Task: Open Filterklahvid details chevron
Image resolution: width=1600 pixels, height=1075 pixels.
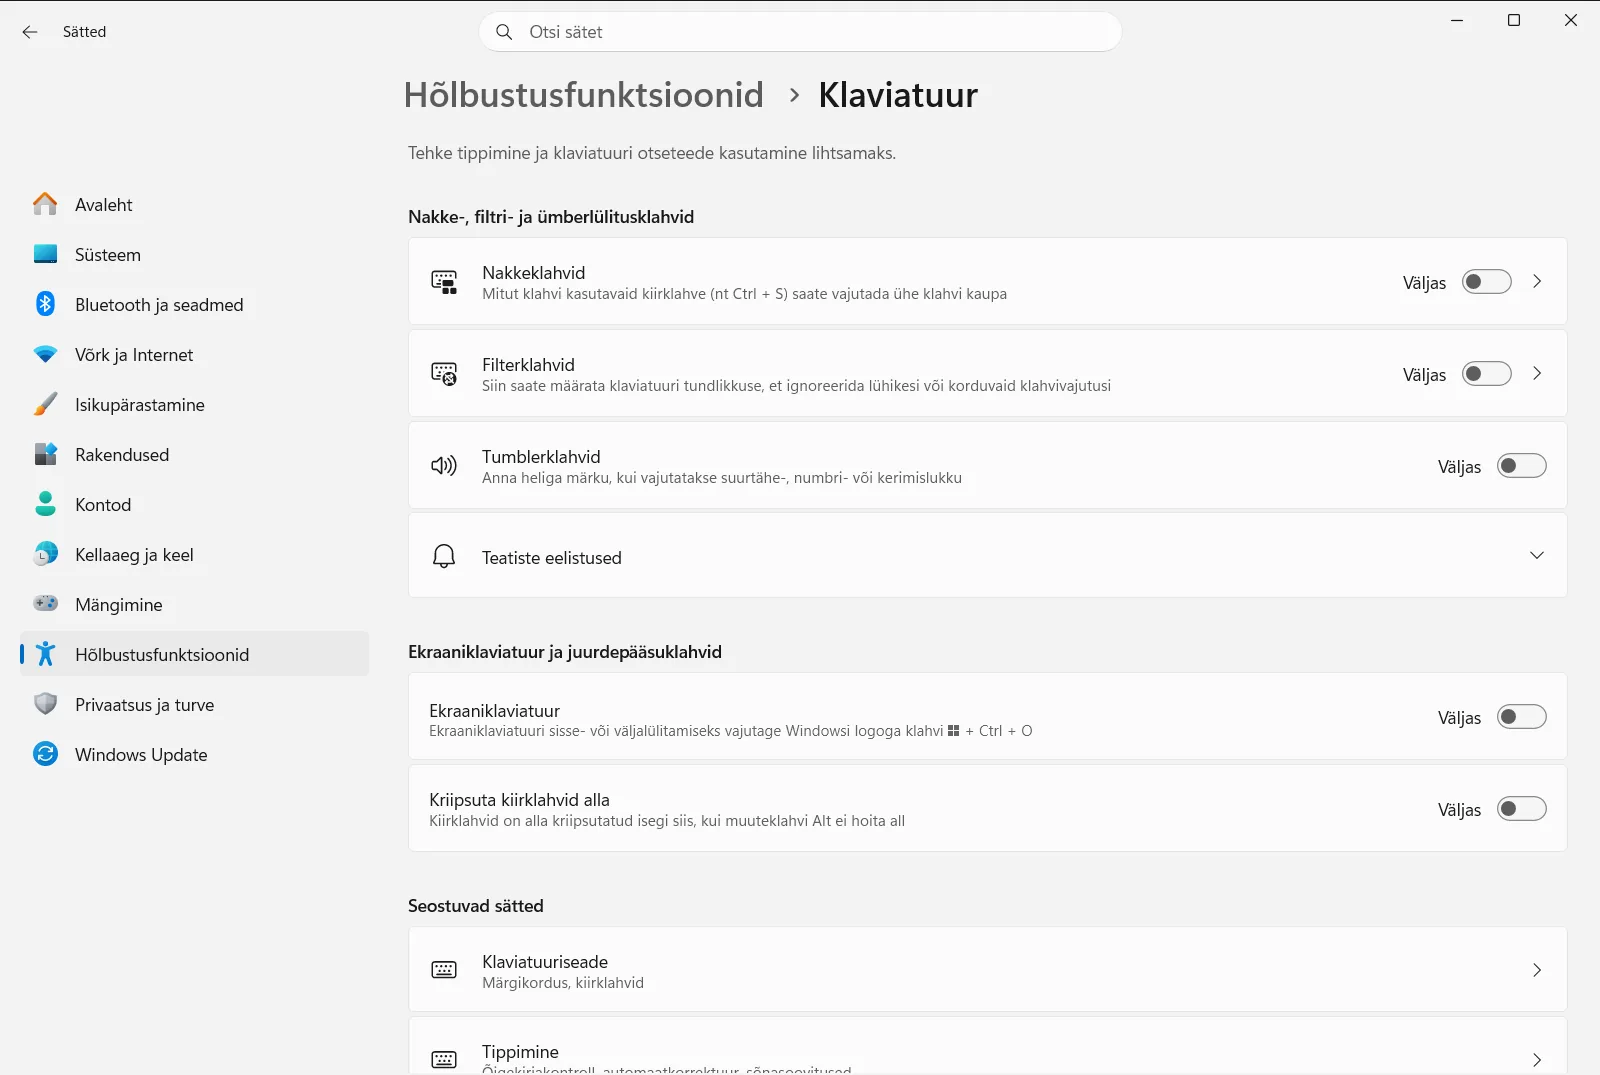Action: 1537,374
